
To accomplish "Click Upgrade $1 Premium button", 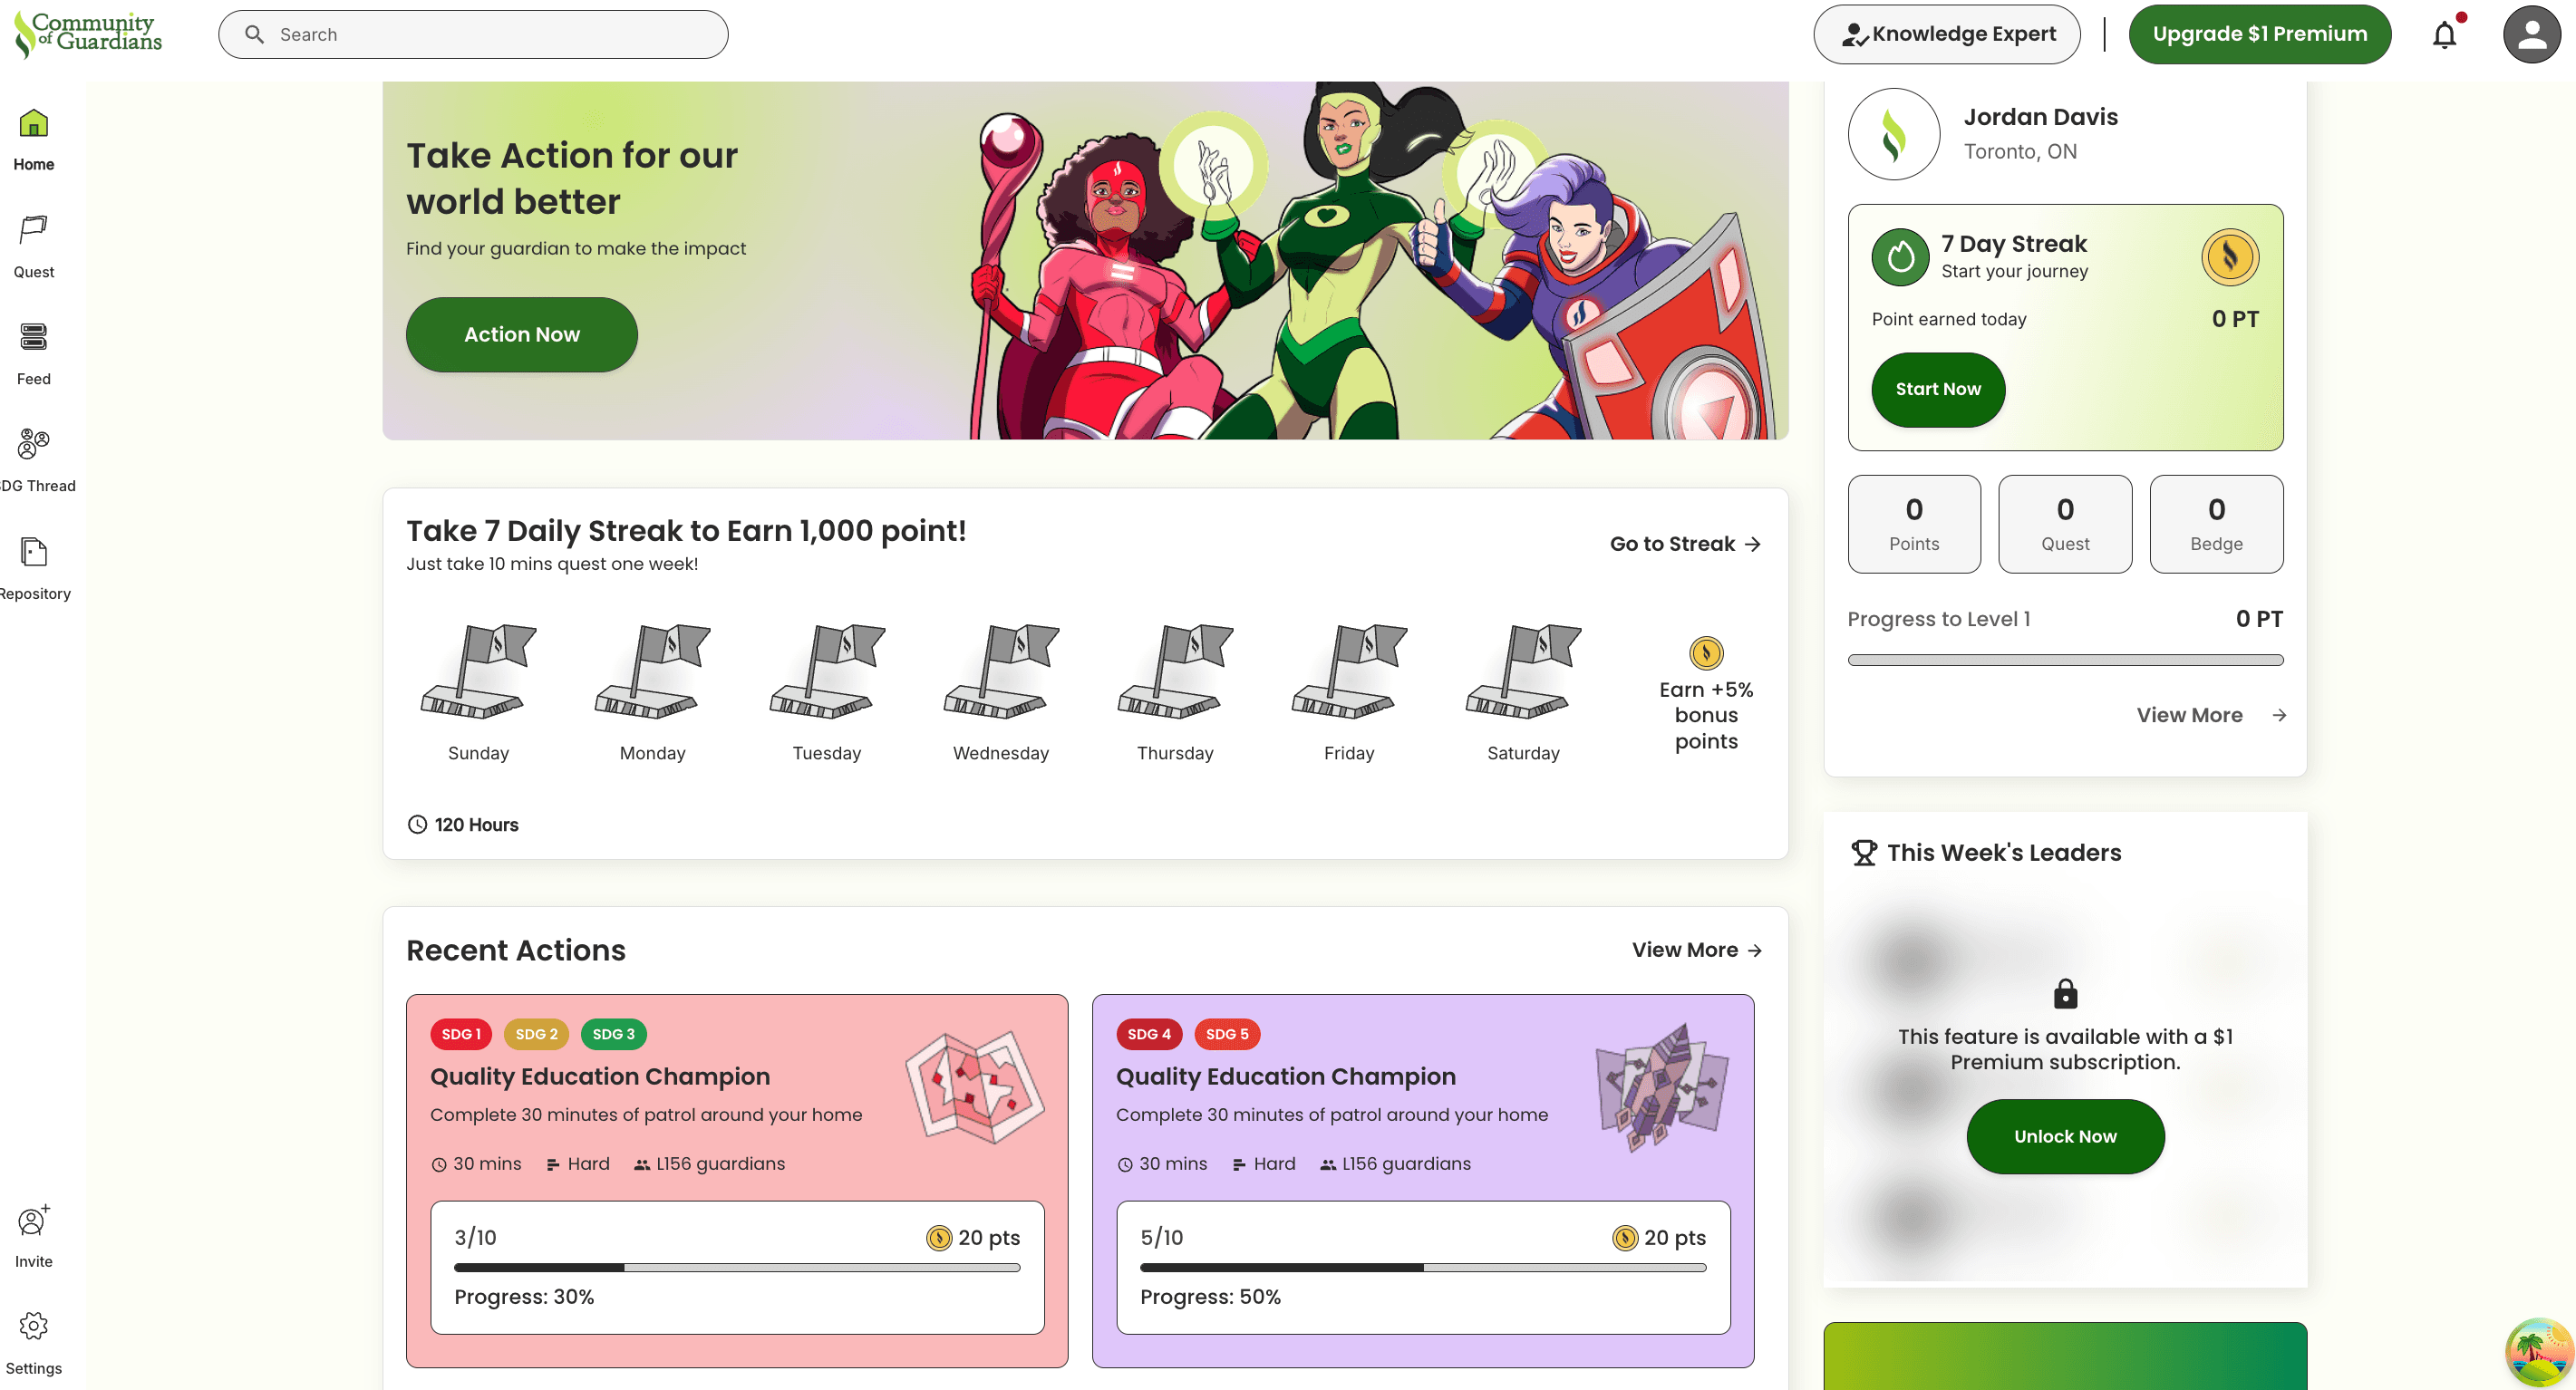I will (x=2259, y=35).
